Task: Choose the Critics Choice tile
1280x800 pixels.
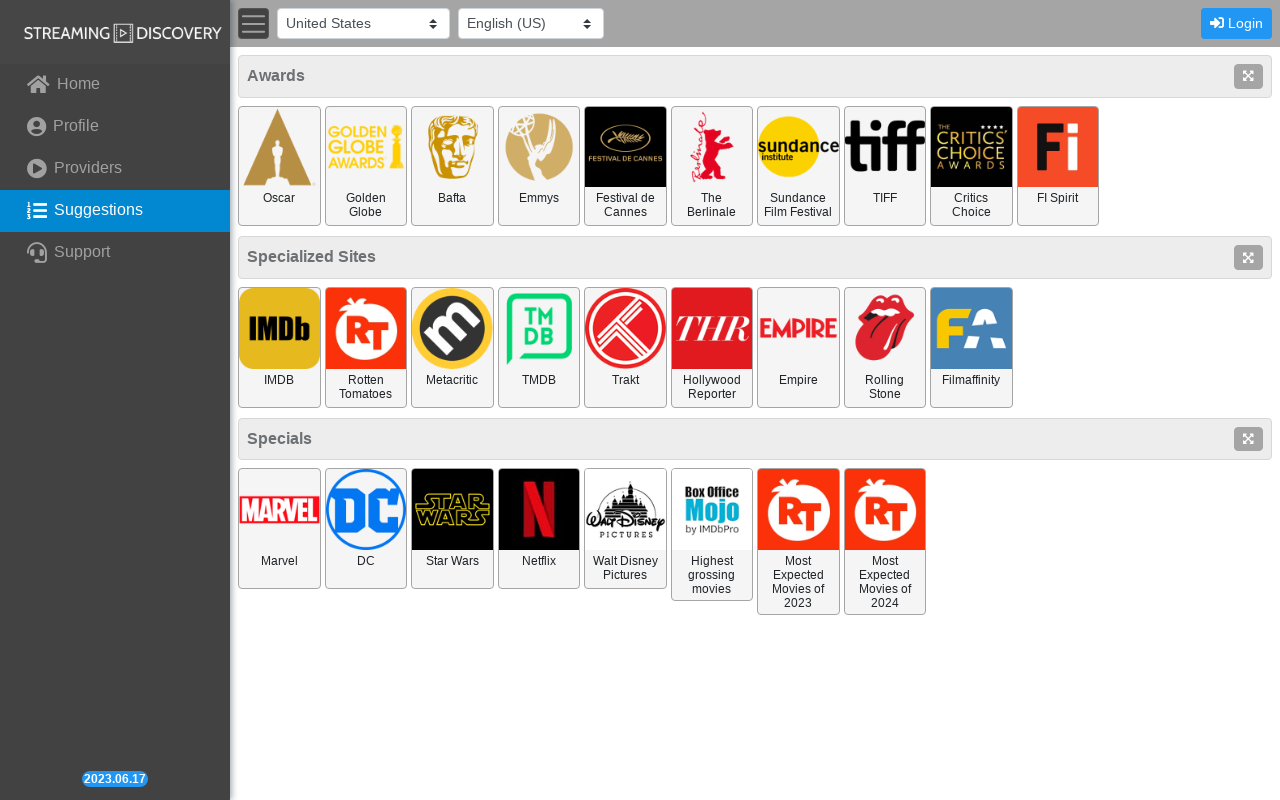Action: (971, 166)
